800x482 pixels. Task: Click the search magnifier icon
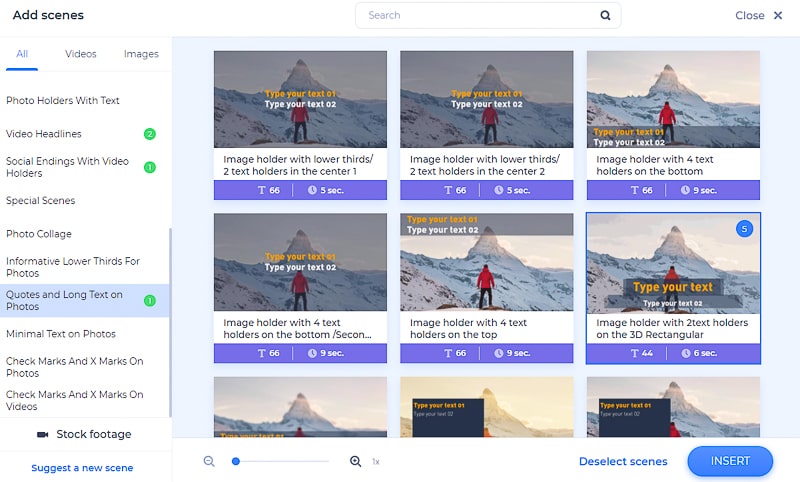605,15
